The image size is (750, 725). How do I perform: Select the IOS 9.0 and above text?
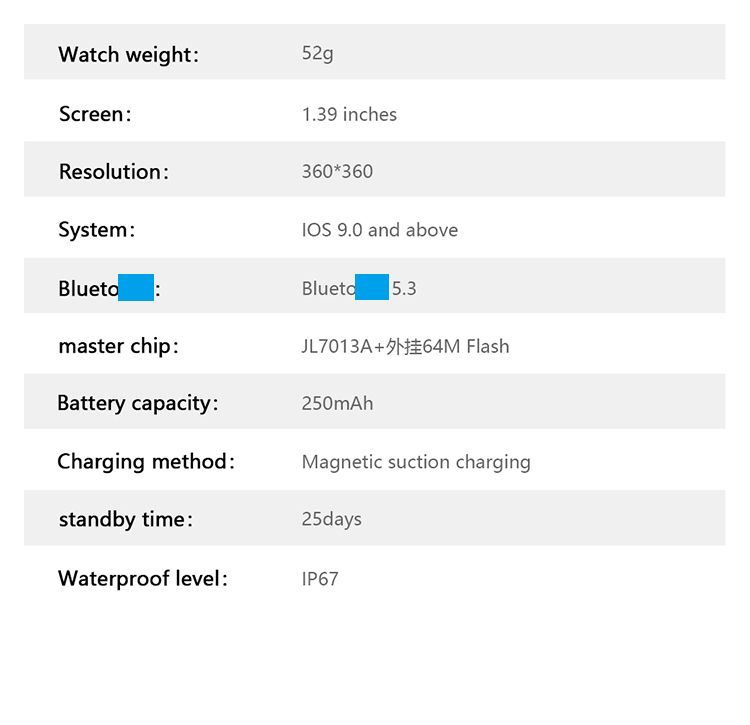click(379, 230)
